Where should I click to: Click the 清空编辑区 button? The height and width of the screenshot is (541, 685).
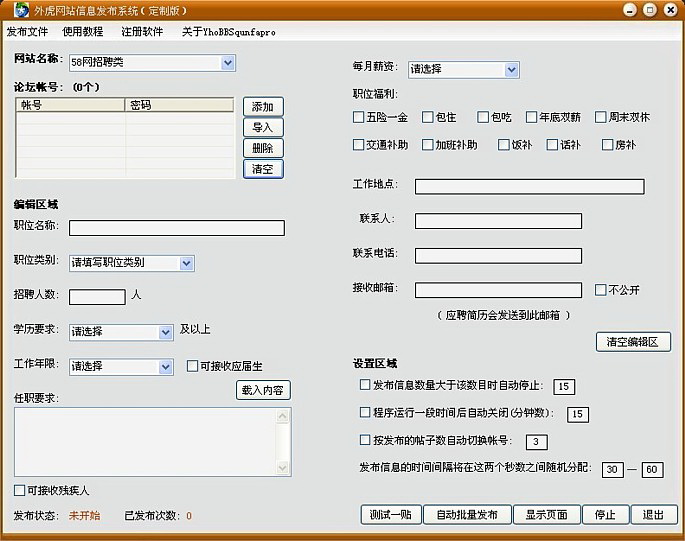tap(633, 342)
